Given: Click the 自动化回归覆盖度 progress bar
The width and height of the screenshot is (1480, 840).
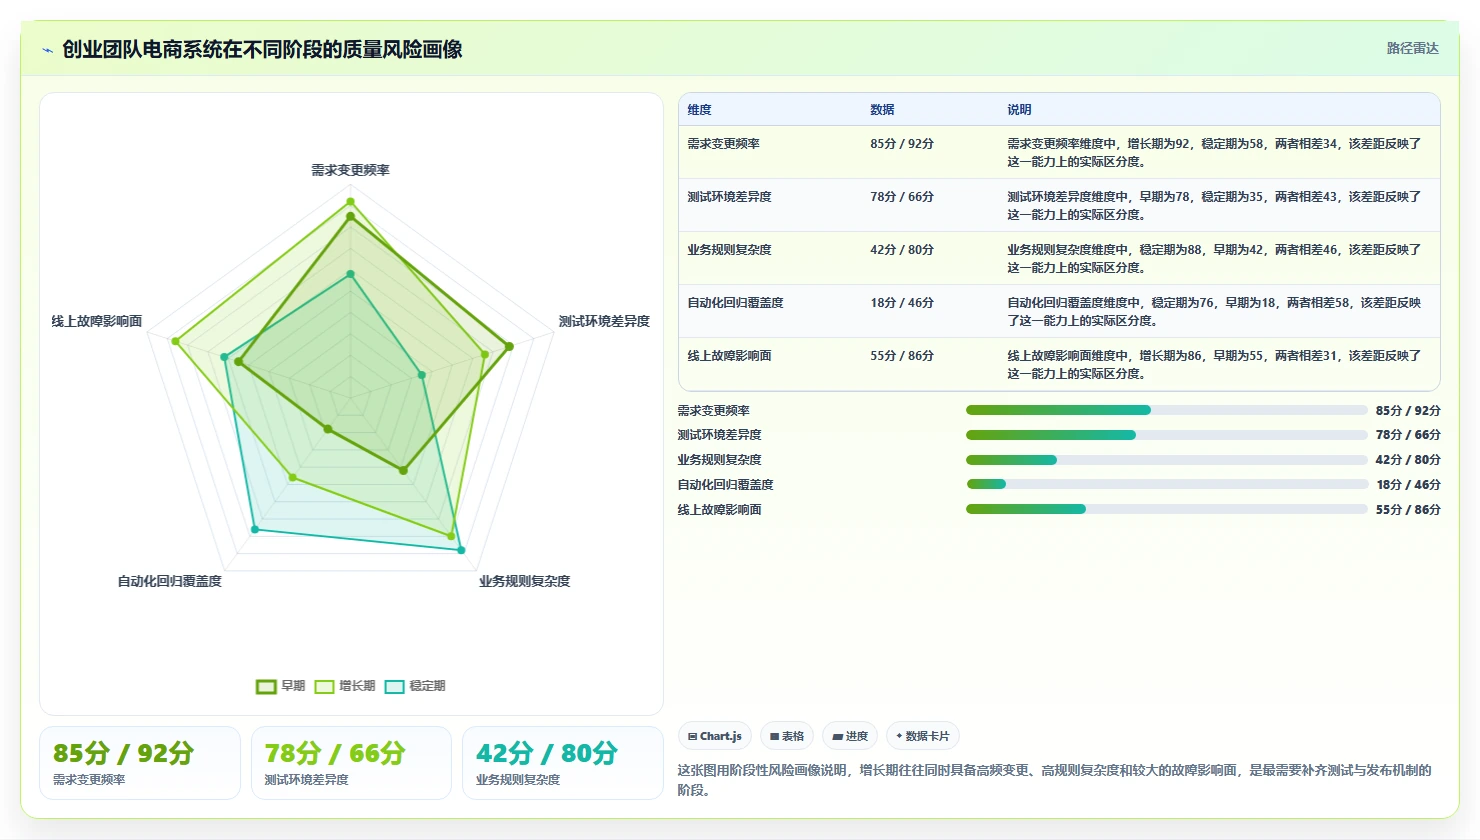Looking at the screenshot, I should (1166, 484).
